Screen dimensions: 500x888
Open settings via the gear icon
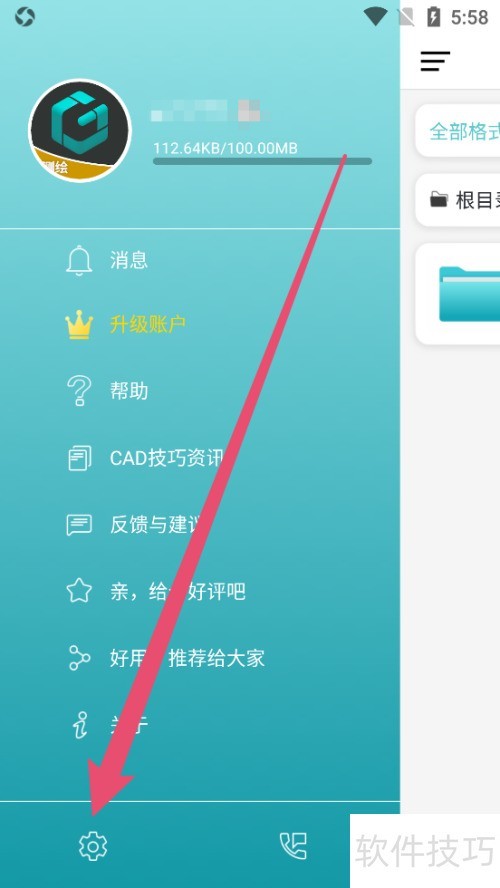pyautogui.click(x=93, y=846)
